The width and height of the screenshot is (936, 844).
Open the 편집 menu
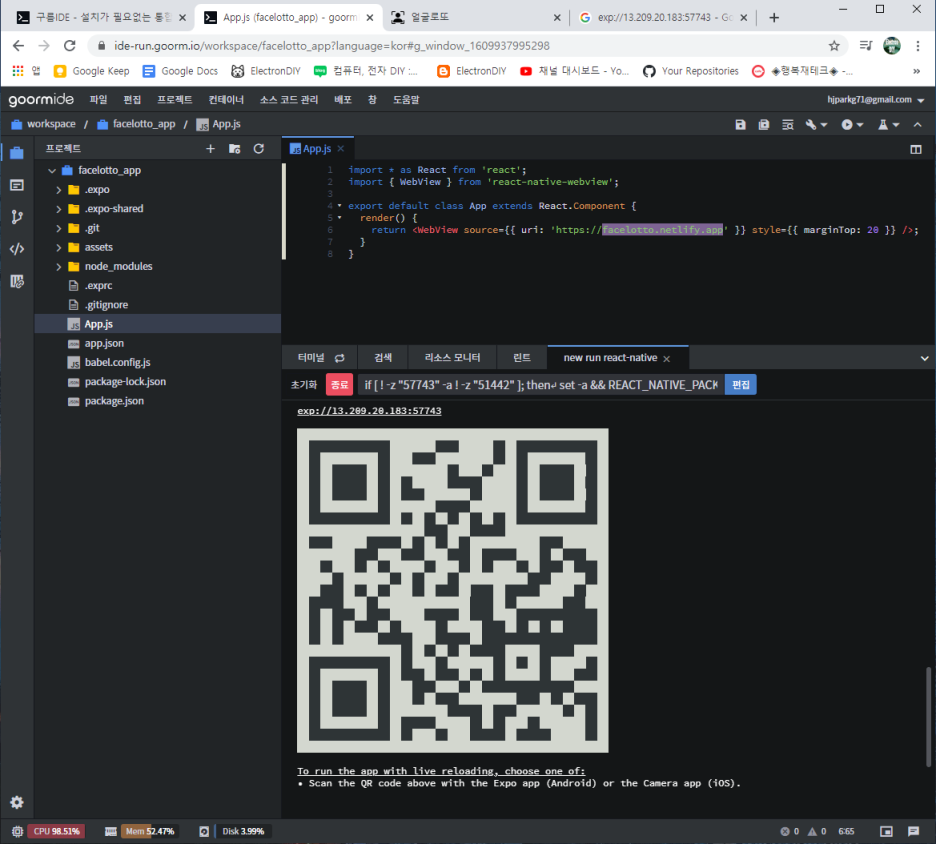132,100
